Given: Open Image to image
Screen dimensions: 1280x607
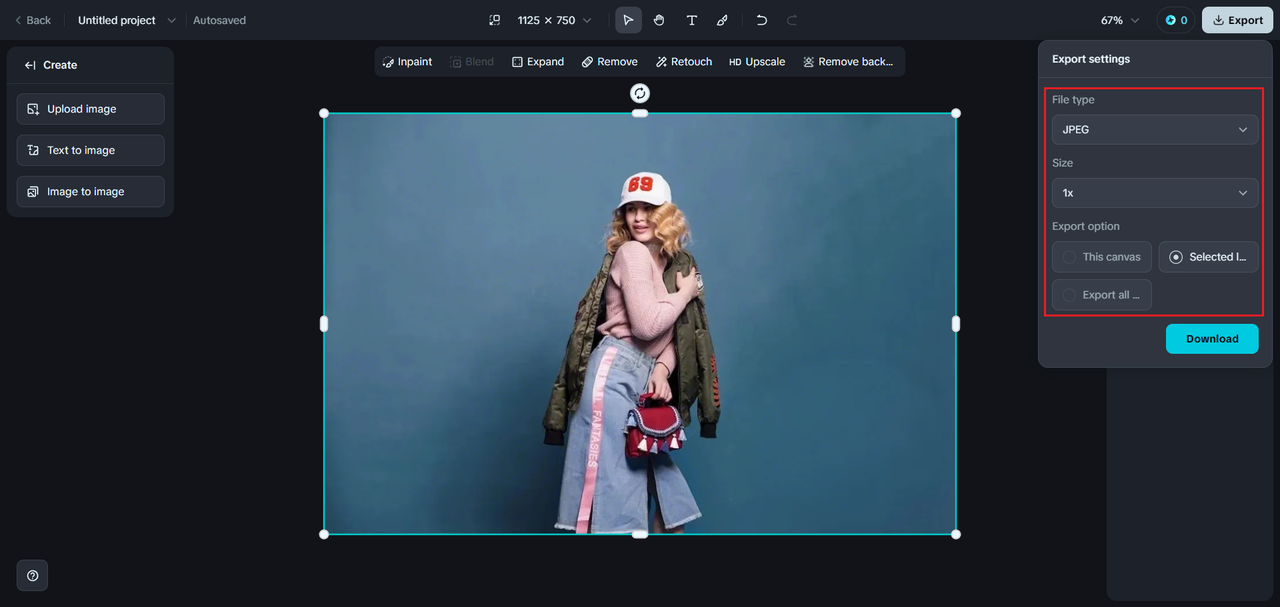Looking at the screenshot, I should click(90, 192).
